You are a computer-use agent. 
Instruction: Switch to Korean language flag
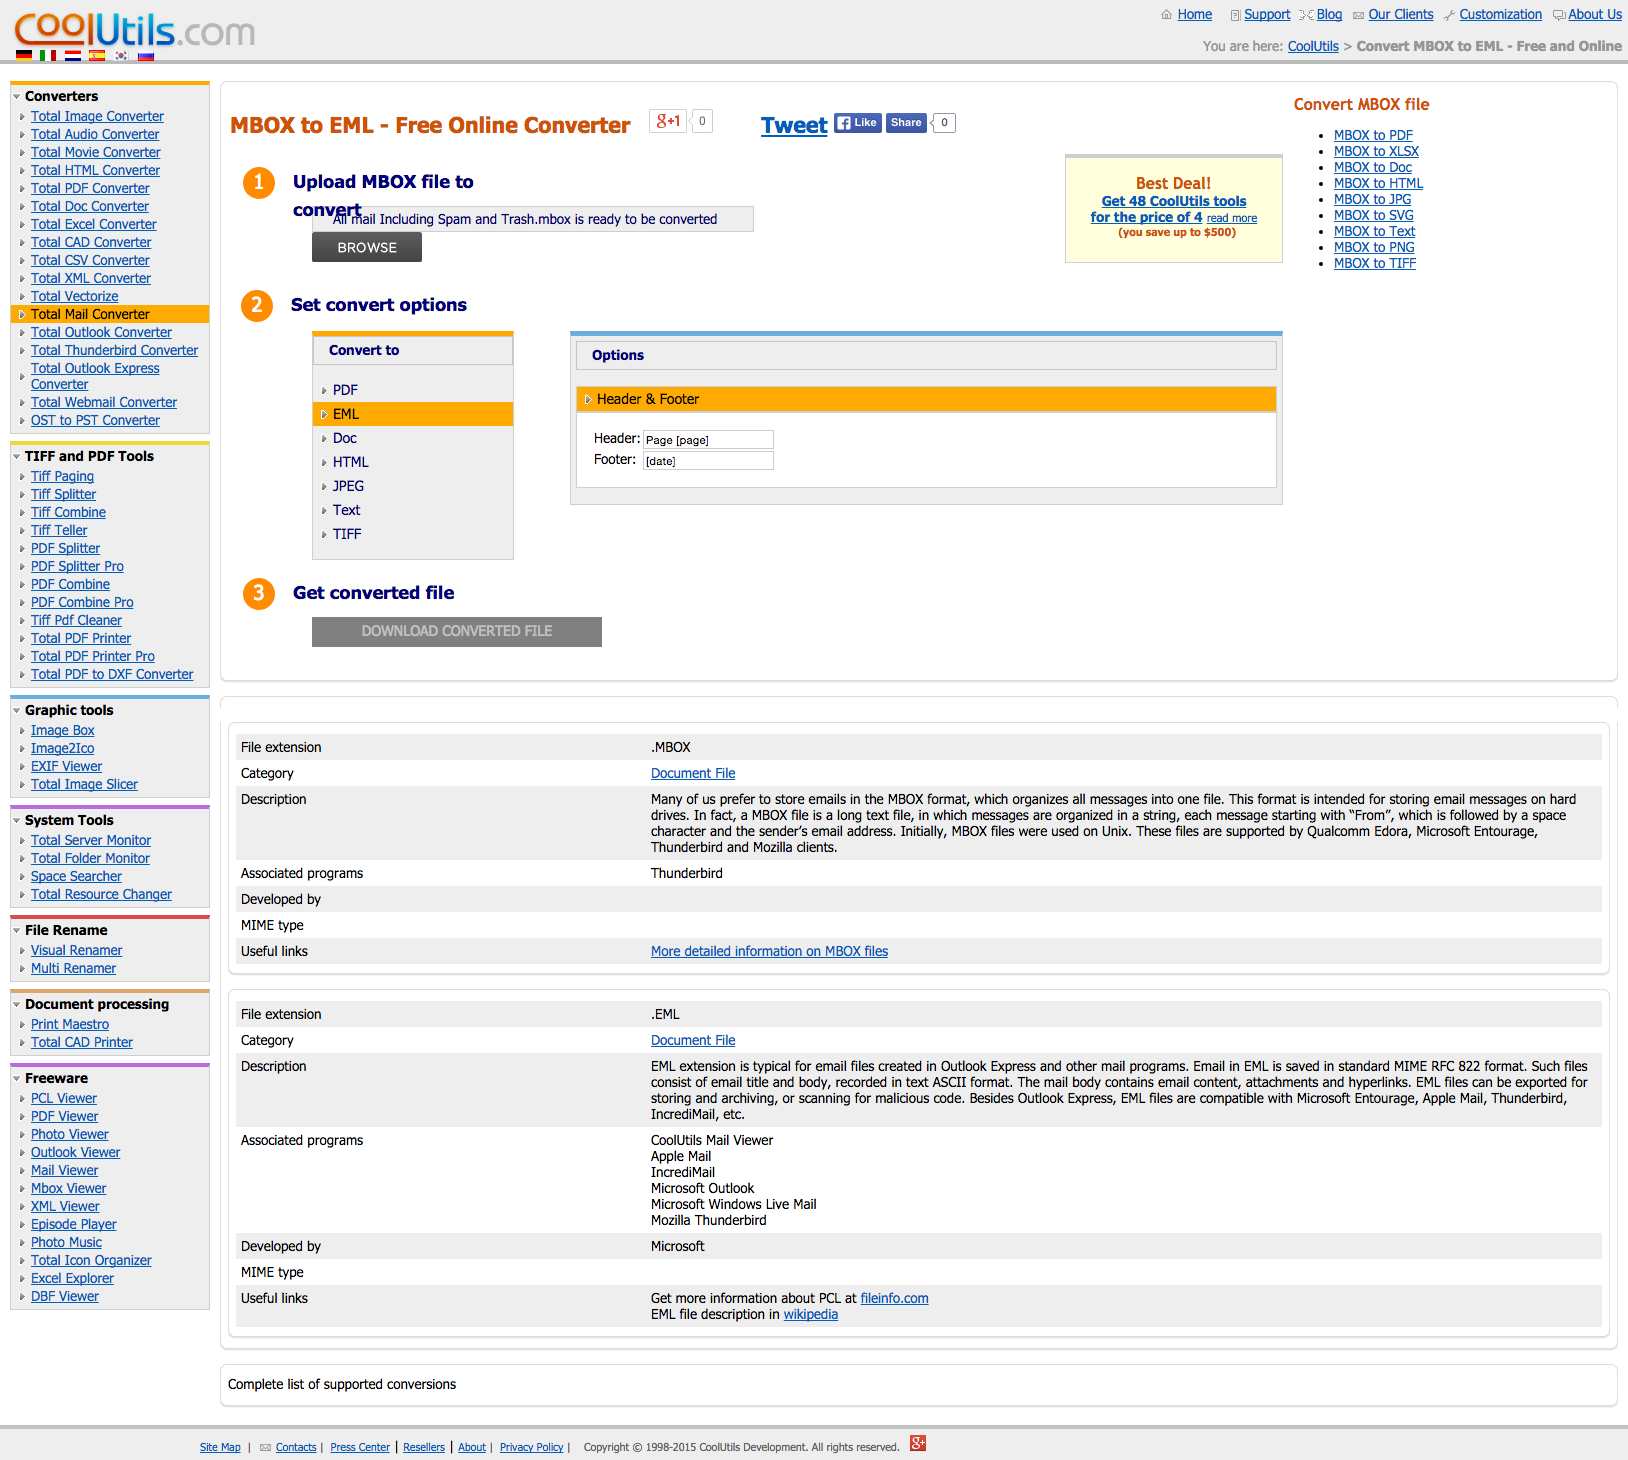click(121, 56)
